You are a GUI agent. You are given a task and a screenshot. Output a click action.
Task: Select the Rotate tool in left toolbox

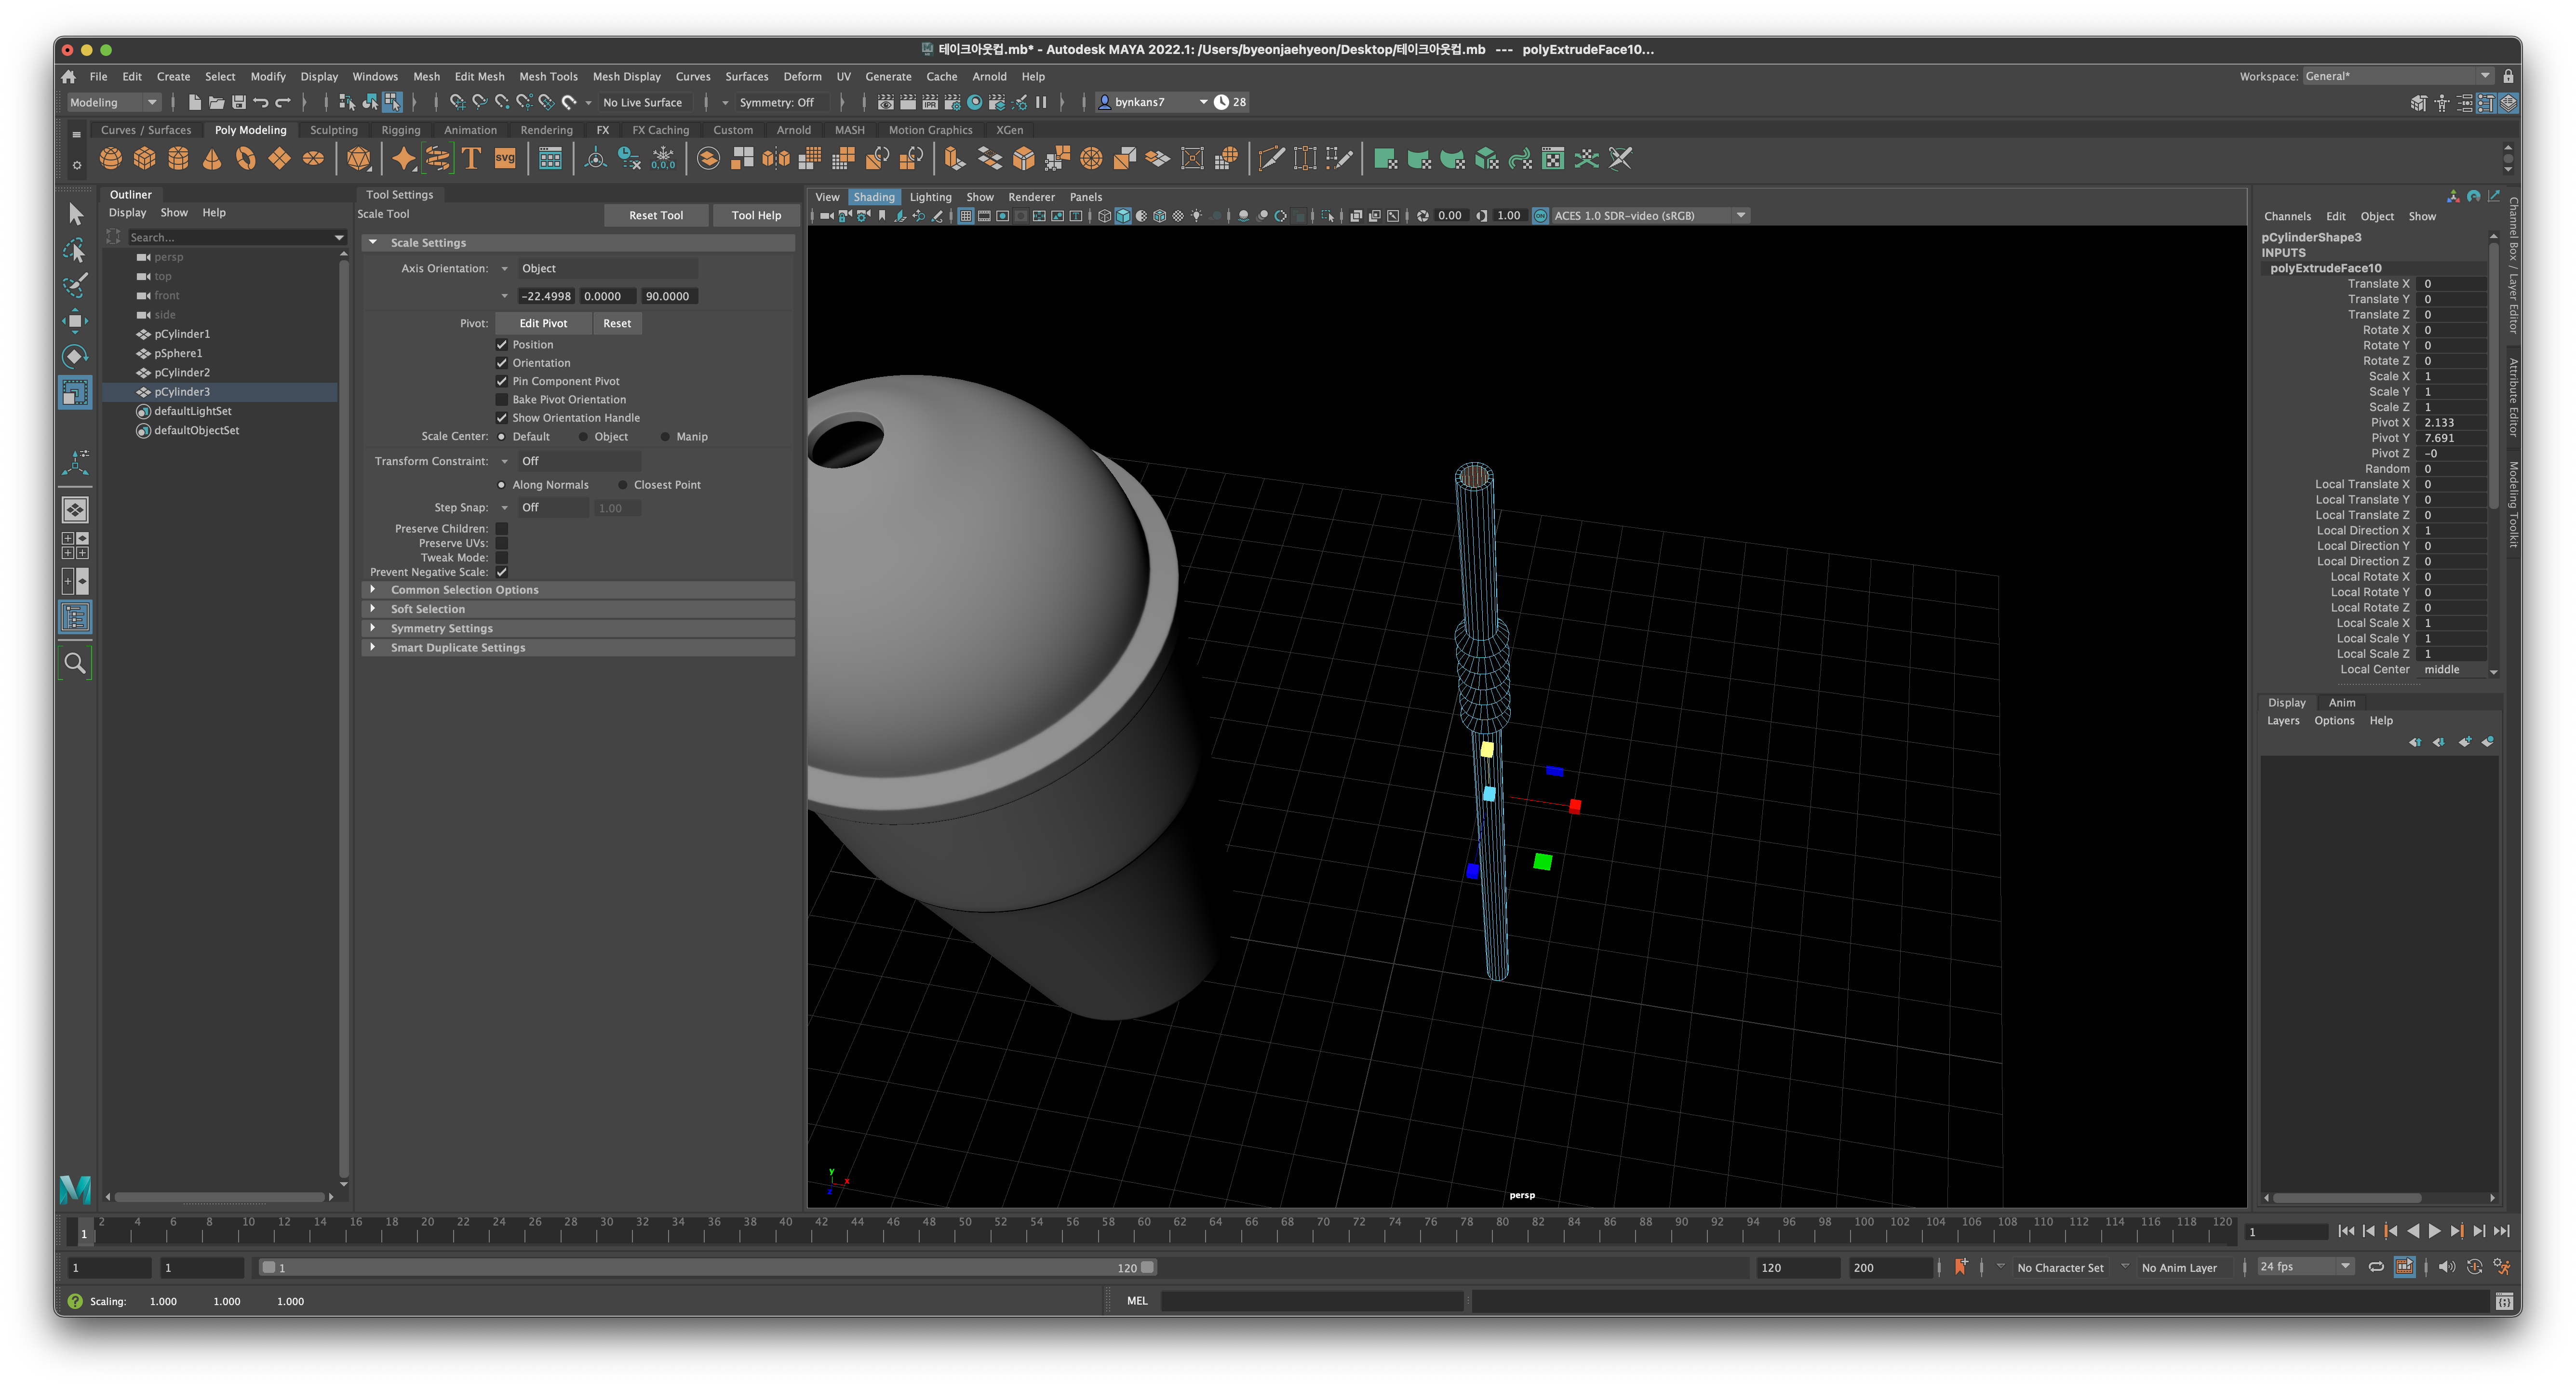click(x=75, y=356)
